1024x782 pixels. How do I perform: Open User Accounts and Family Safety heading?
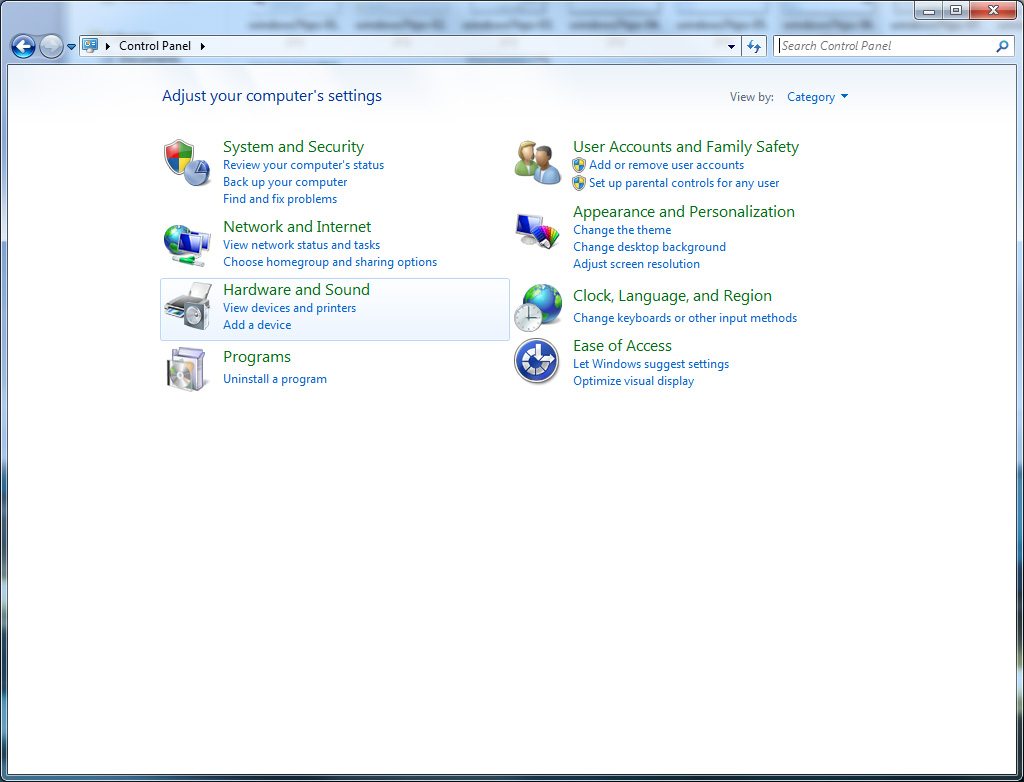pos(686,147)
